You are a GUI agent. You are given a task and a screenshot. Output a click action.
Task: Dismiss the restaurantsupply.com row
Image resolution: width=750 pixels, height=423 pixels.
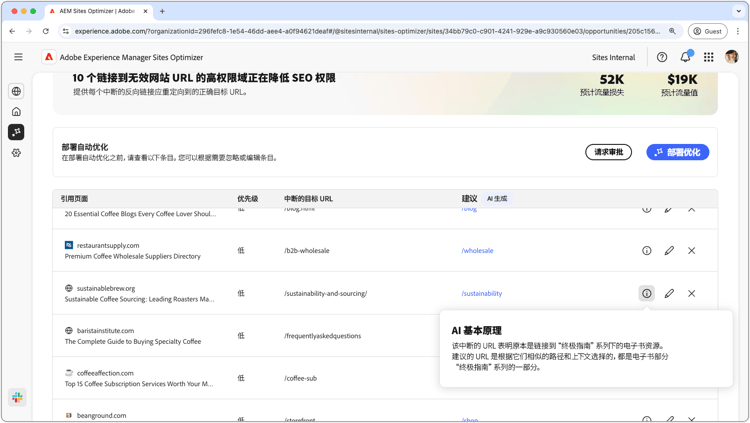click(x=692, y=251)
